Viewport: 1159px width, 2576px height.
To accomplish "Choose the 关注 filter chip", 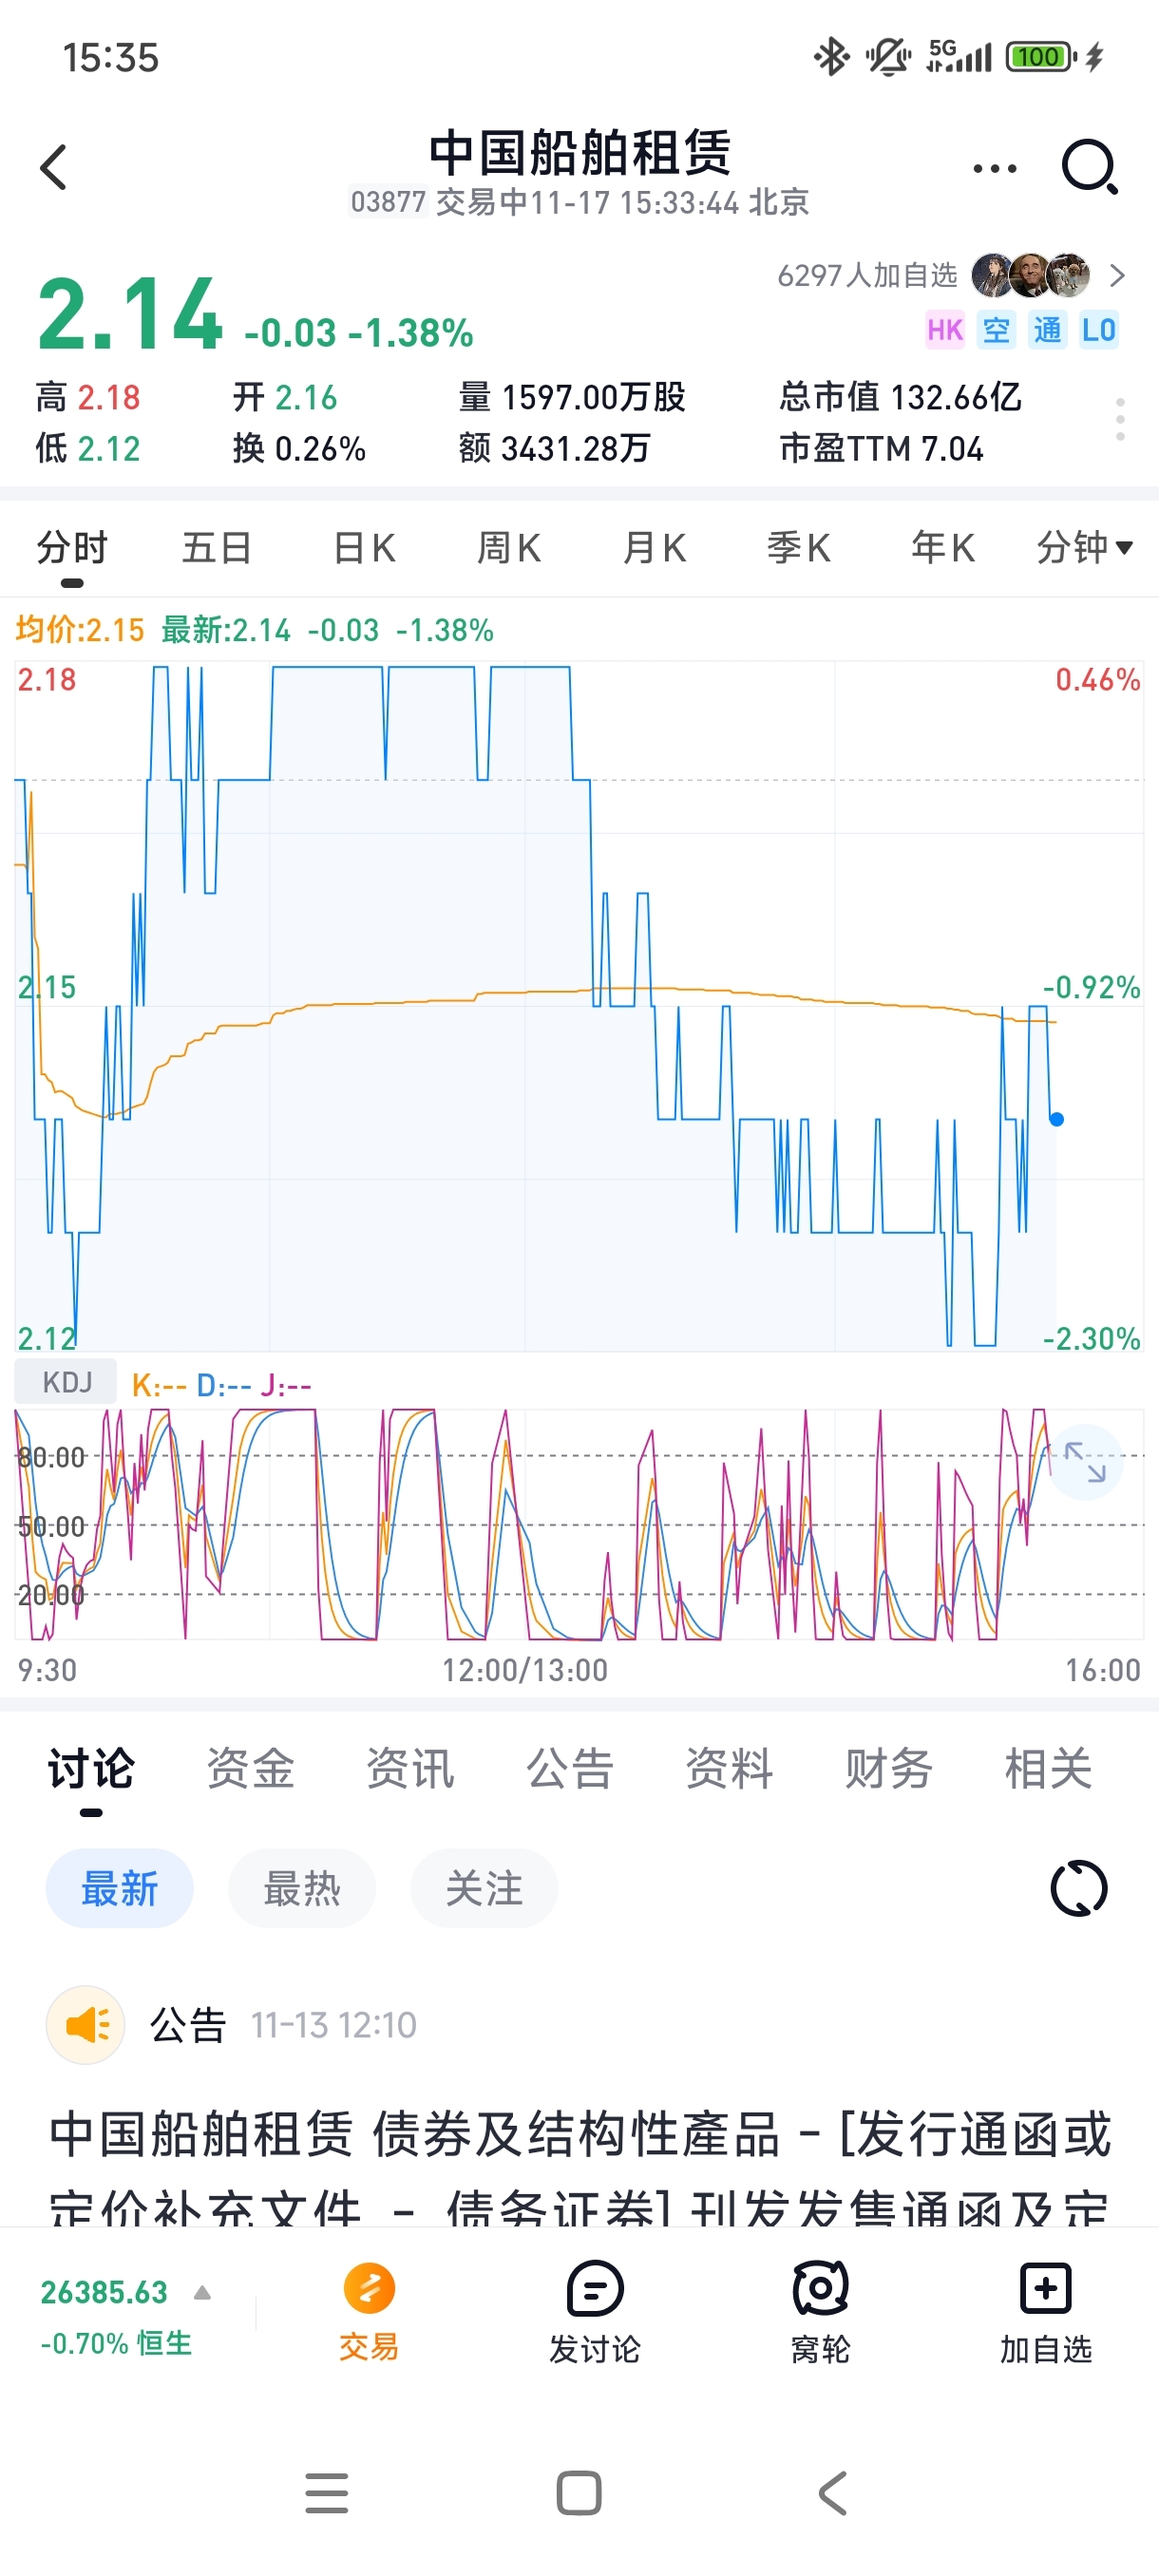I will 484,1888.
